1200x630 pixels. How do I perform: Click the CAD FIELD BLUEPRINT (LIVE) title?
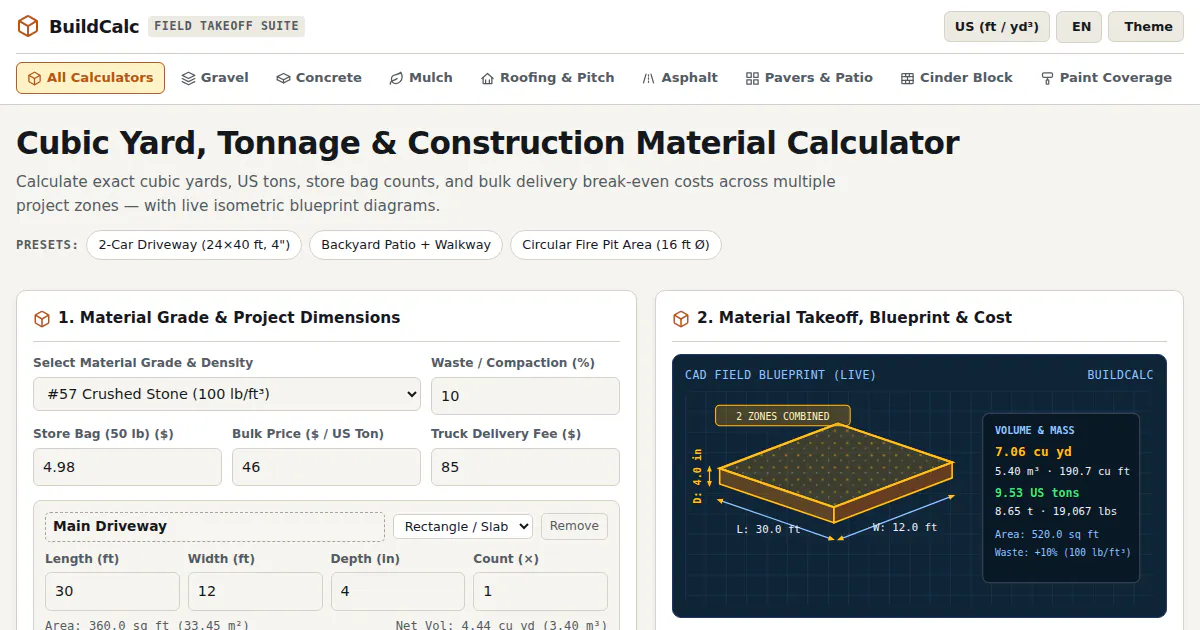point(780,375)
